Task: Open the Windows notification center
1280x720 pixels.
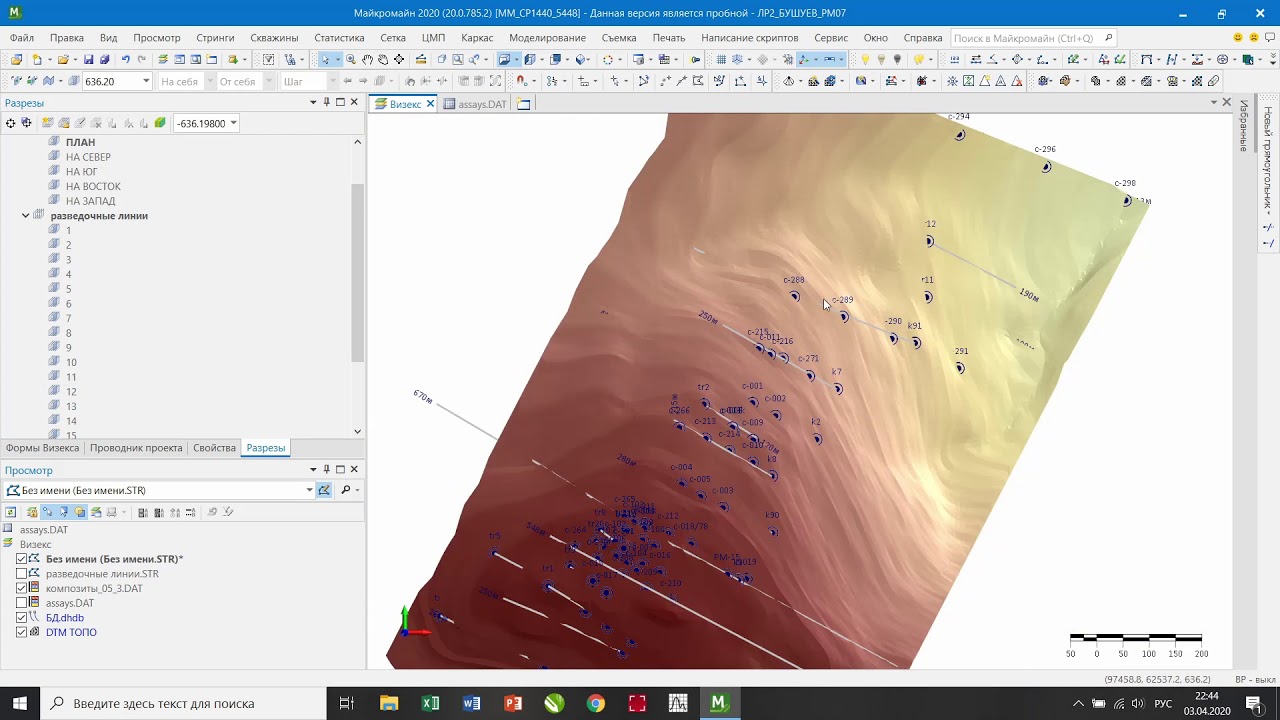Action: click(x=1253, y=703)
